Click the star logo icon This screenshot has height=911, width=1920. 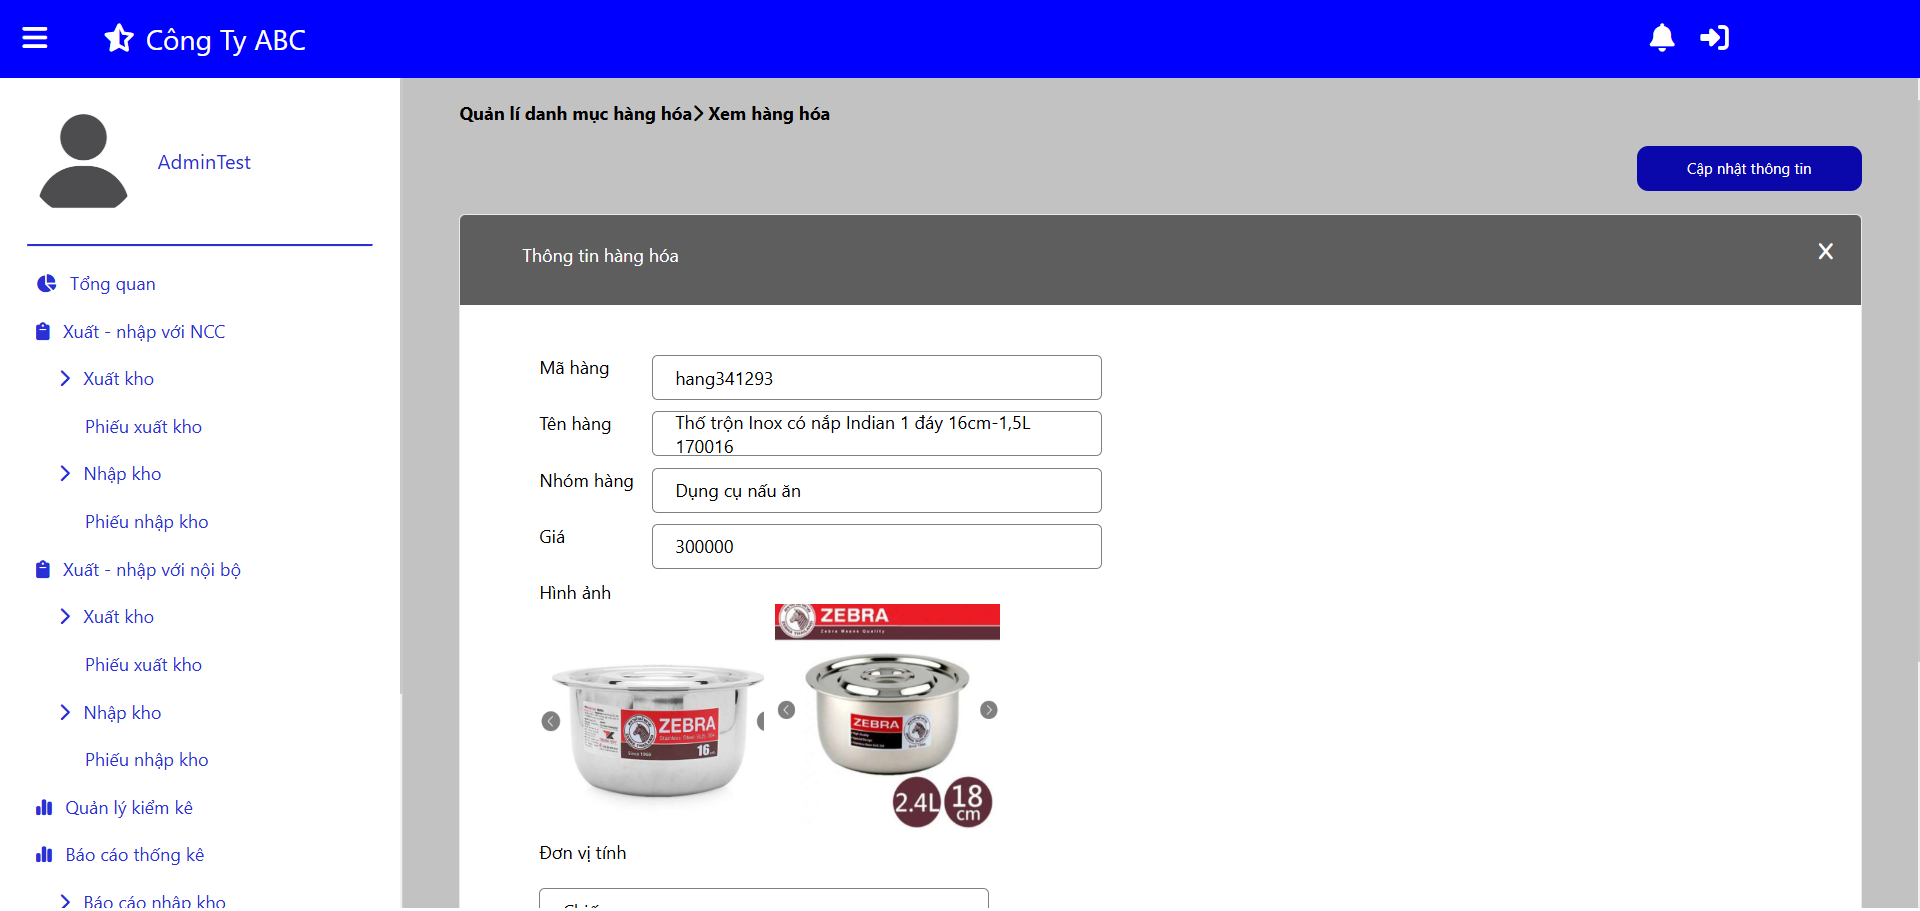119,38
